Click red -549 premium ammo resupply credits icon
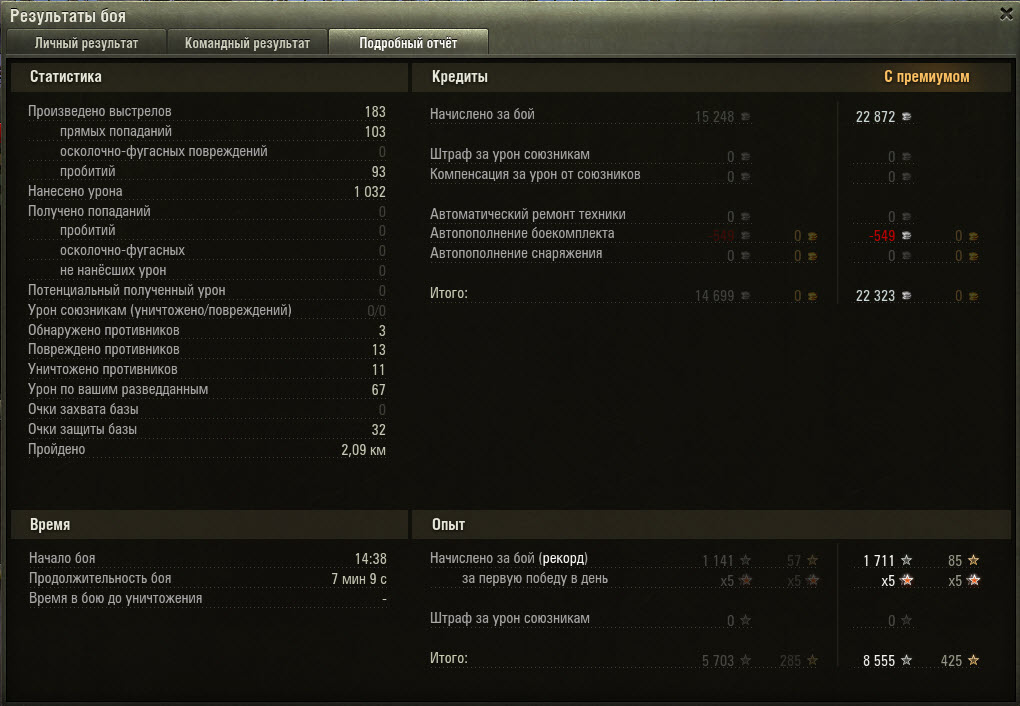This screenshot has width=1020, height=706. (x=906, y=236)
